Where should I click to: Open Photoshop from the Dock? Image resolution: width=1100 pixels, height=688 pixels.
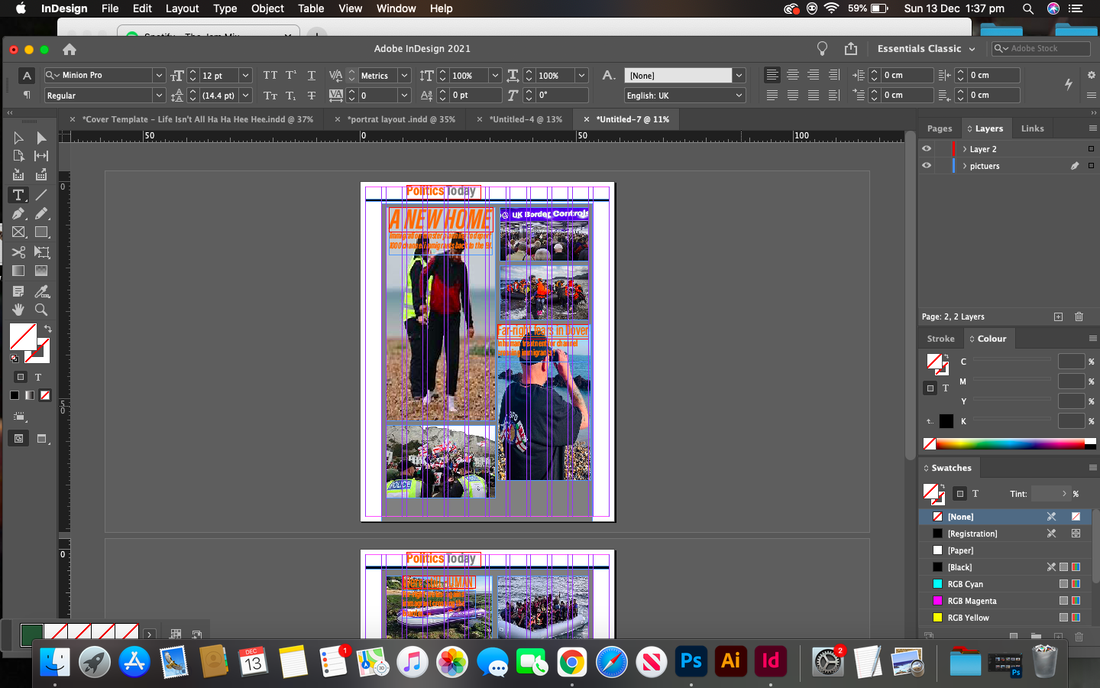(x=691, y=661)
